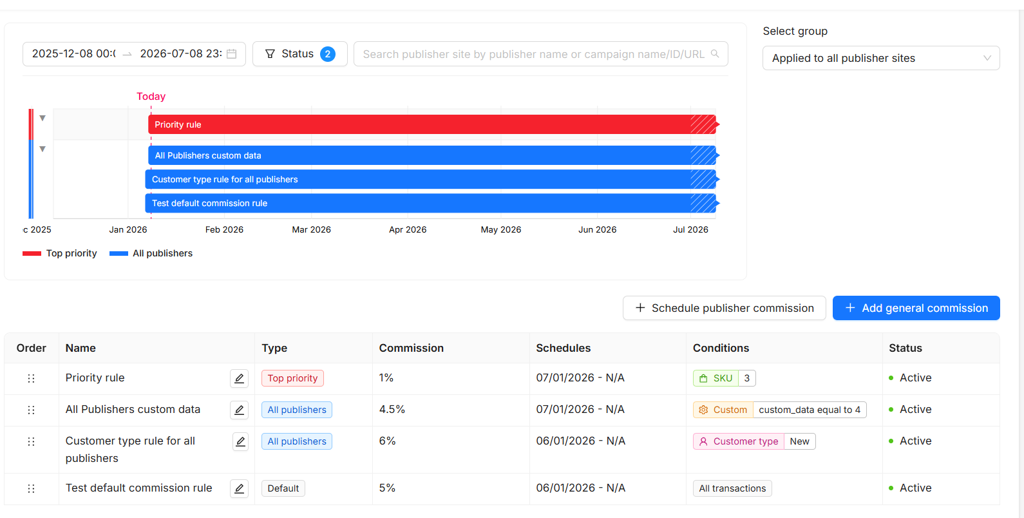Click Add general commission button
Viewport: 1024px width, 518px height.
[916, 308]
